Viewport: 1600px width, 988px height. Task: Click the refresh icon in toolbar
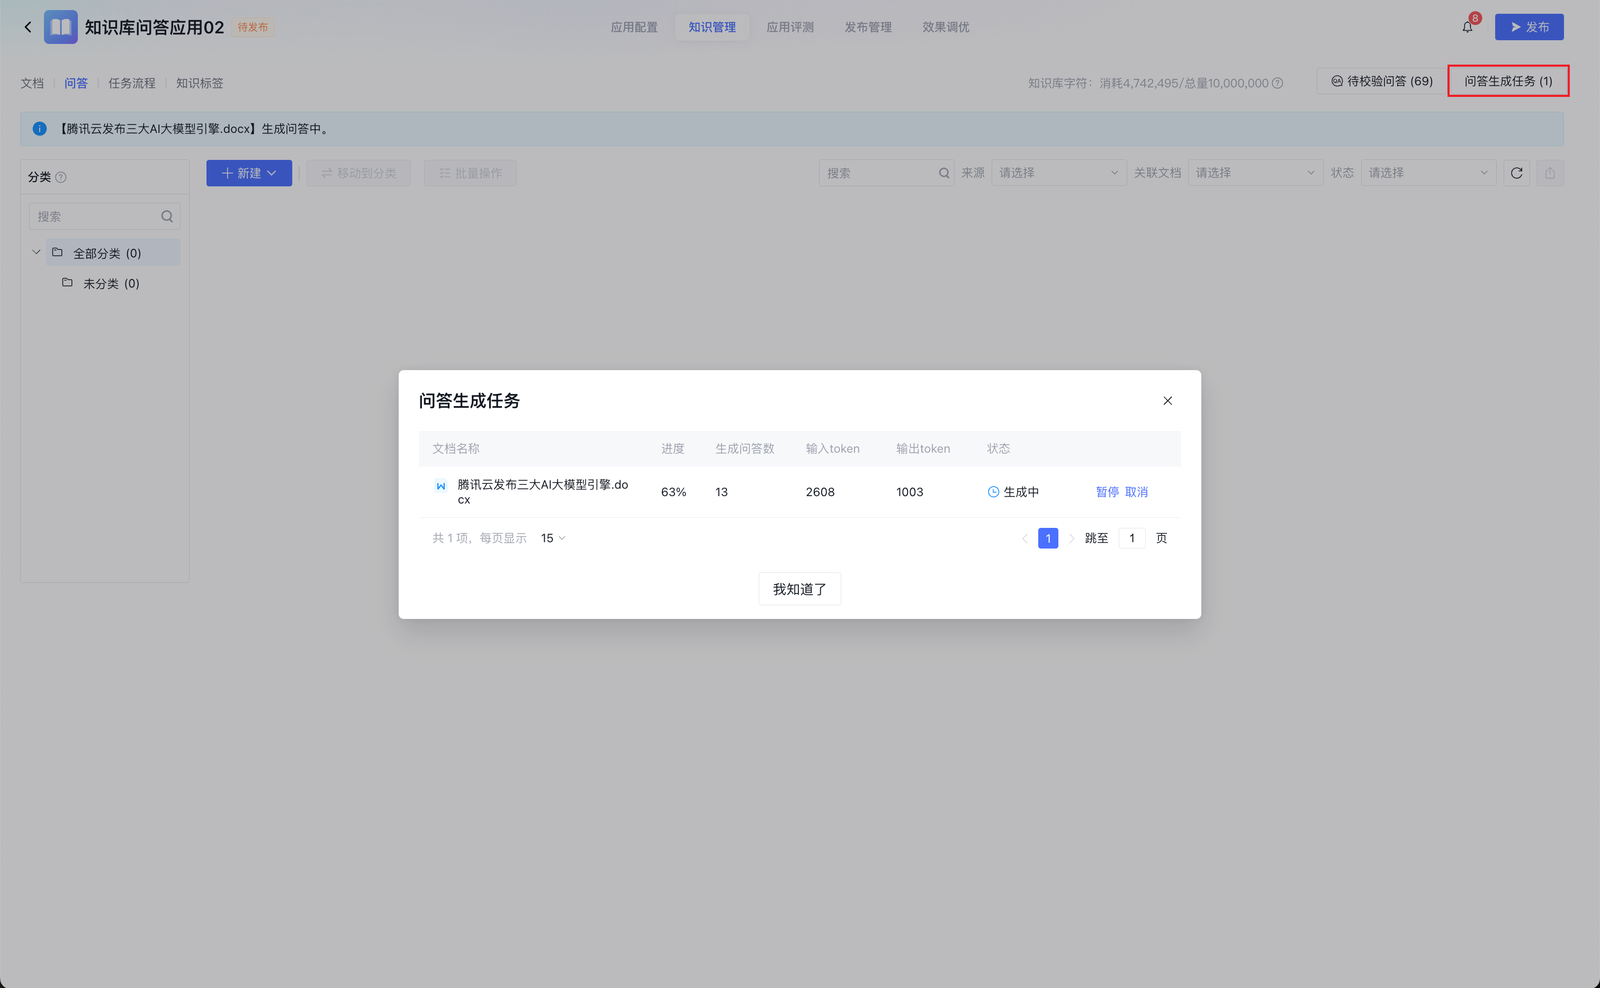pos(1516,173)
